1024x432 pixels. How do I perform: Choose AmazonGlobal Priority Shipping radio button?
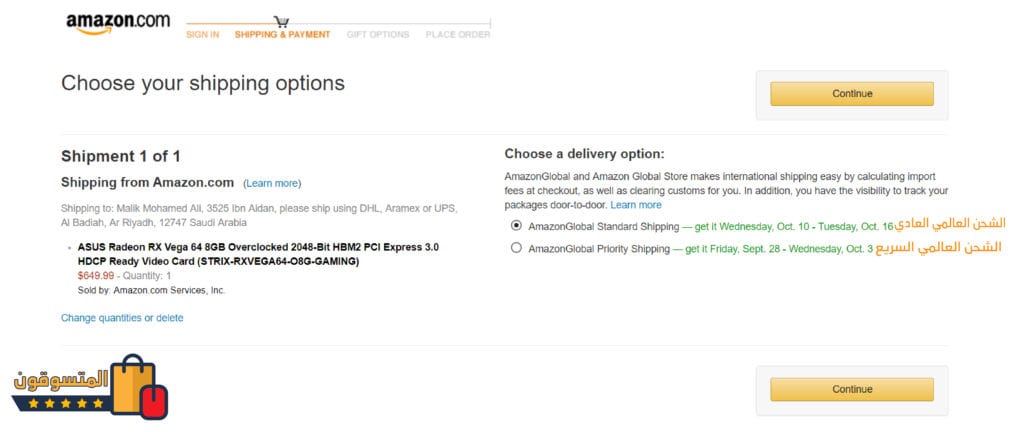click(516, 248)
